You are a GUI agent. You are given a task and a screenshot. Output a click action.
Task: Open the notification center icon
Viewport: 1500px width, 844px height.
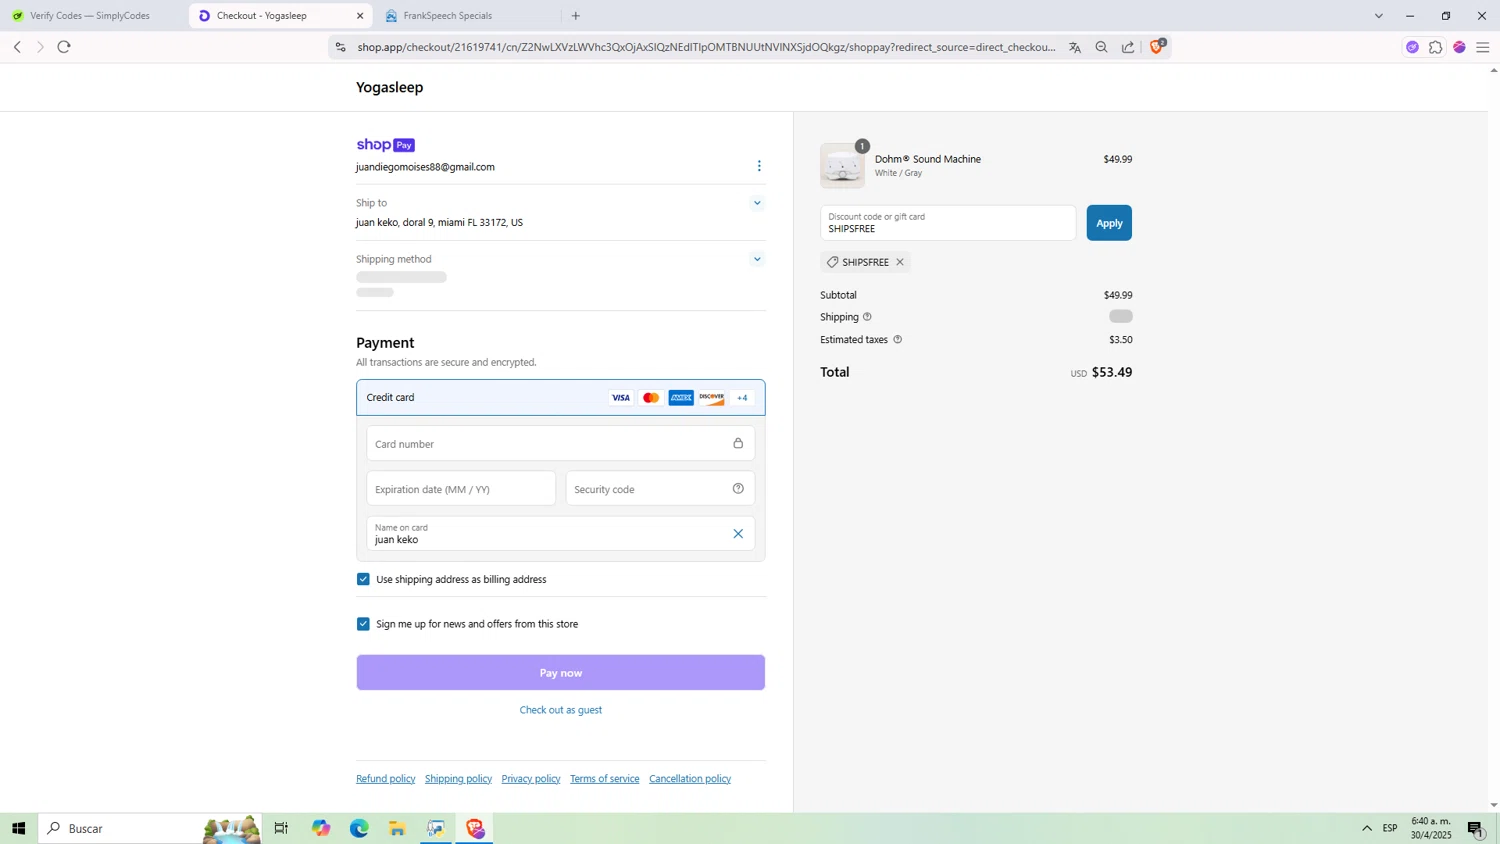(1476, 828)
